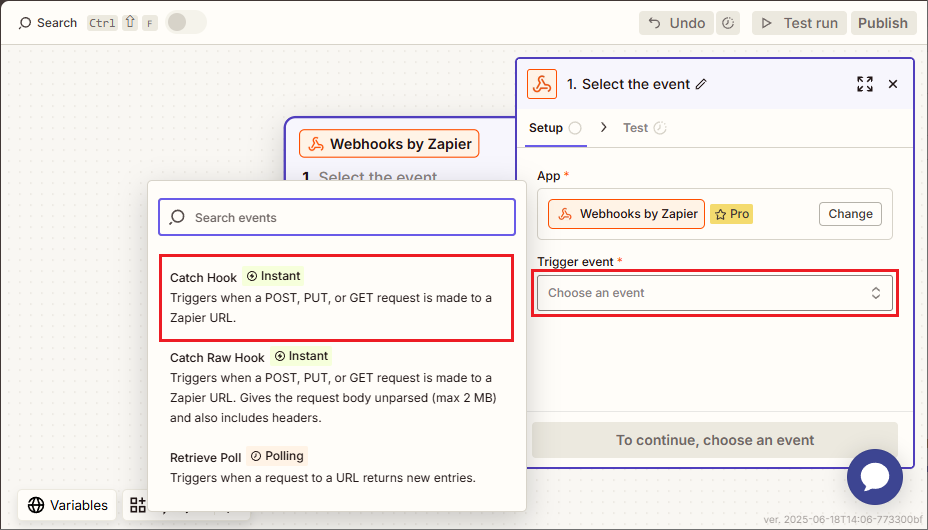Focus the Search events field
Screen dimensions: 928x530
[337, 217]
